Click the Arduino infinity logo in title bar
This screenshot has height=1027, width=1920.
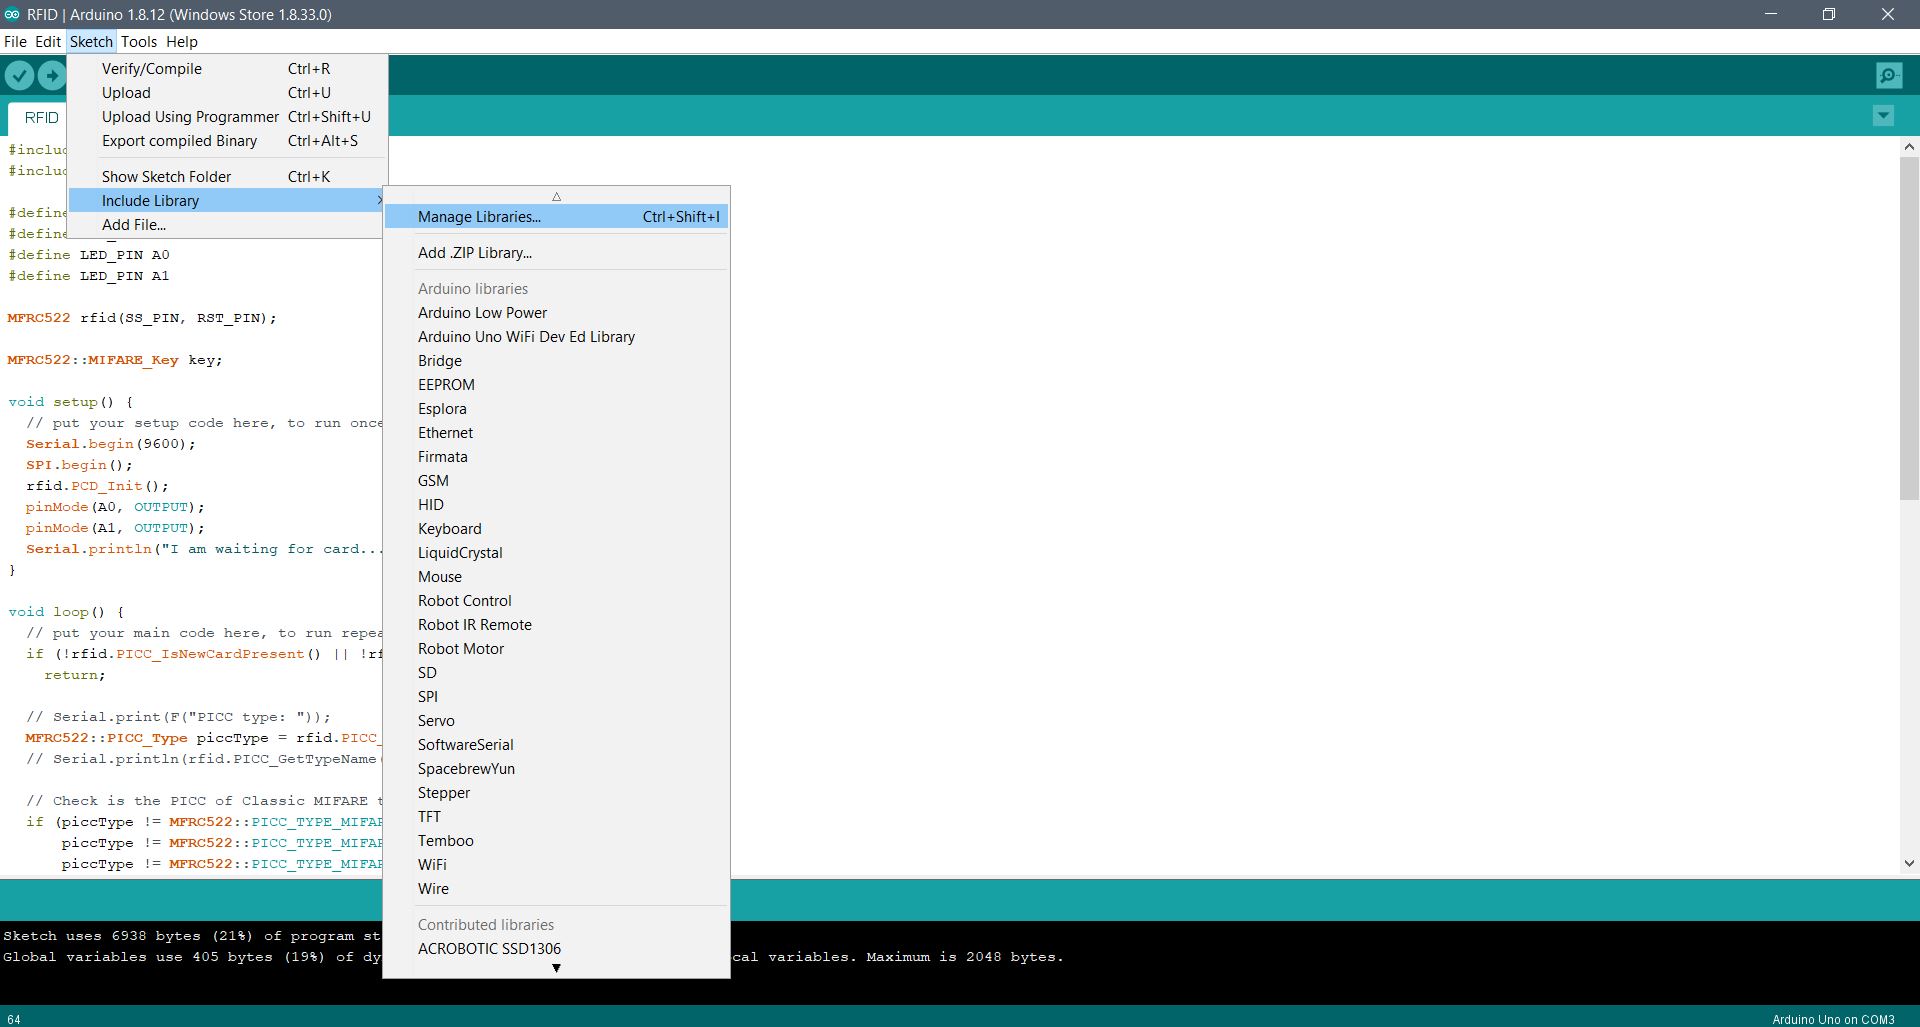pyautogui.click(x=12, y=14)
